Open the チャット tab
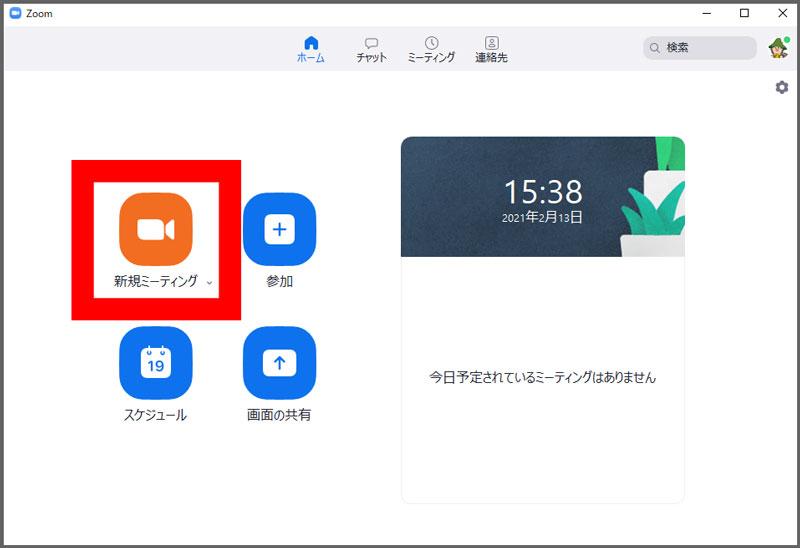The image size is (800, 548). pyautogui.click(x=371, y=49)
